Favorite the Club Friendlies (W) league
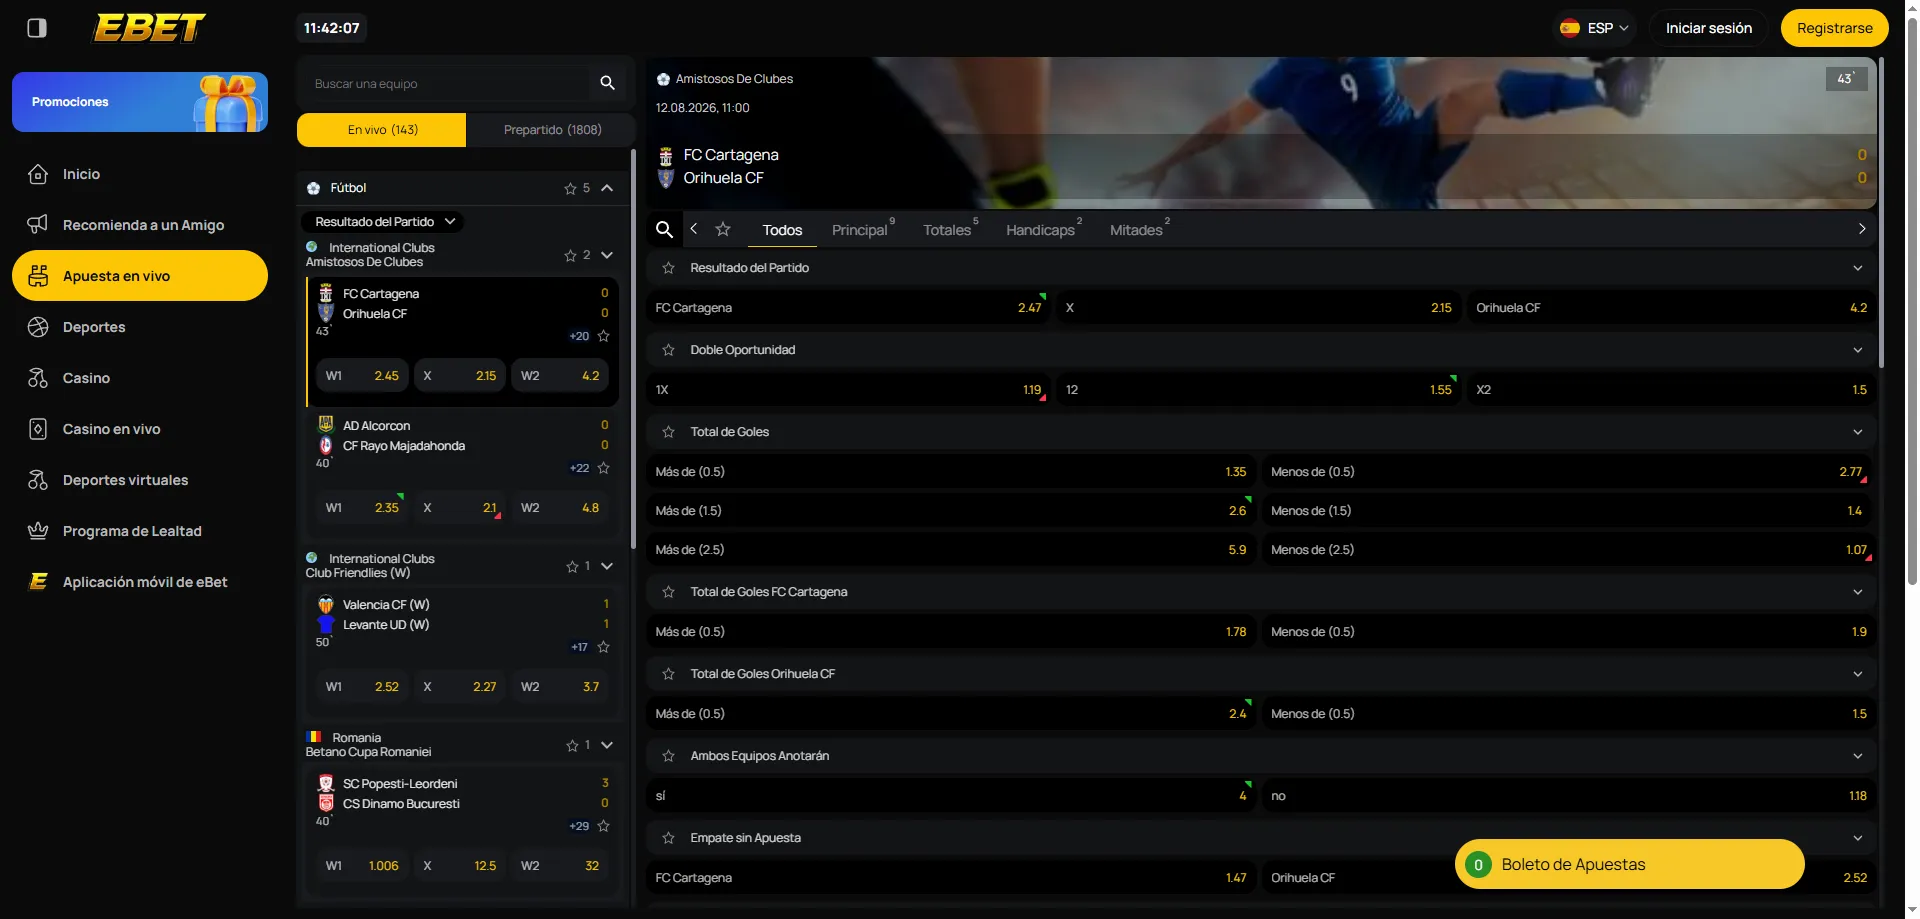This screenshot has width=1920, height=919. [x=572, y=566]
